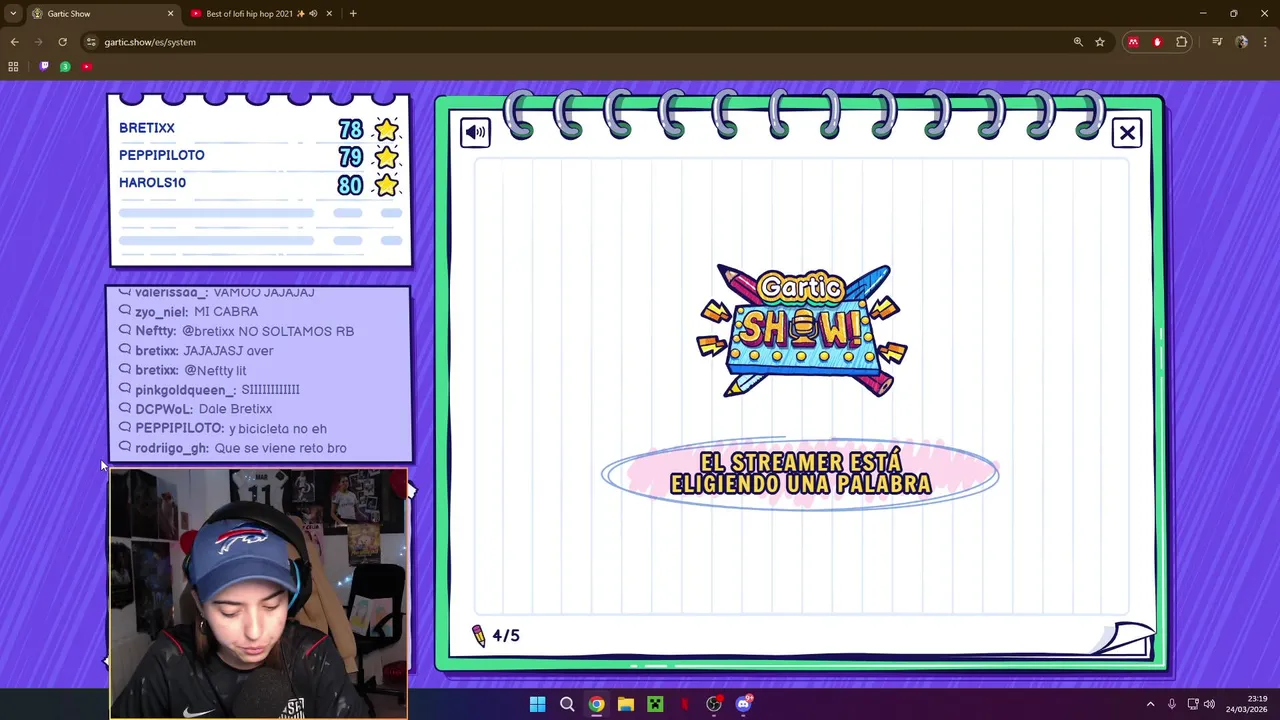Click the curled page corner of notebook
Screen dimensions: 1280x720
tap(1124, 640)
